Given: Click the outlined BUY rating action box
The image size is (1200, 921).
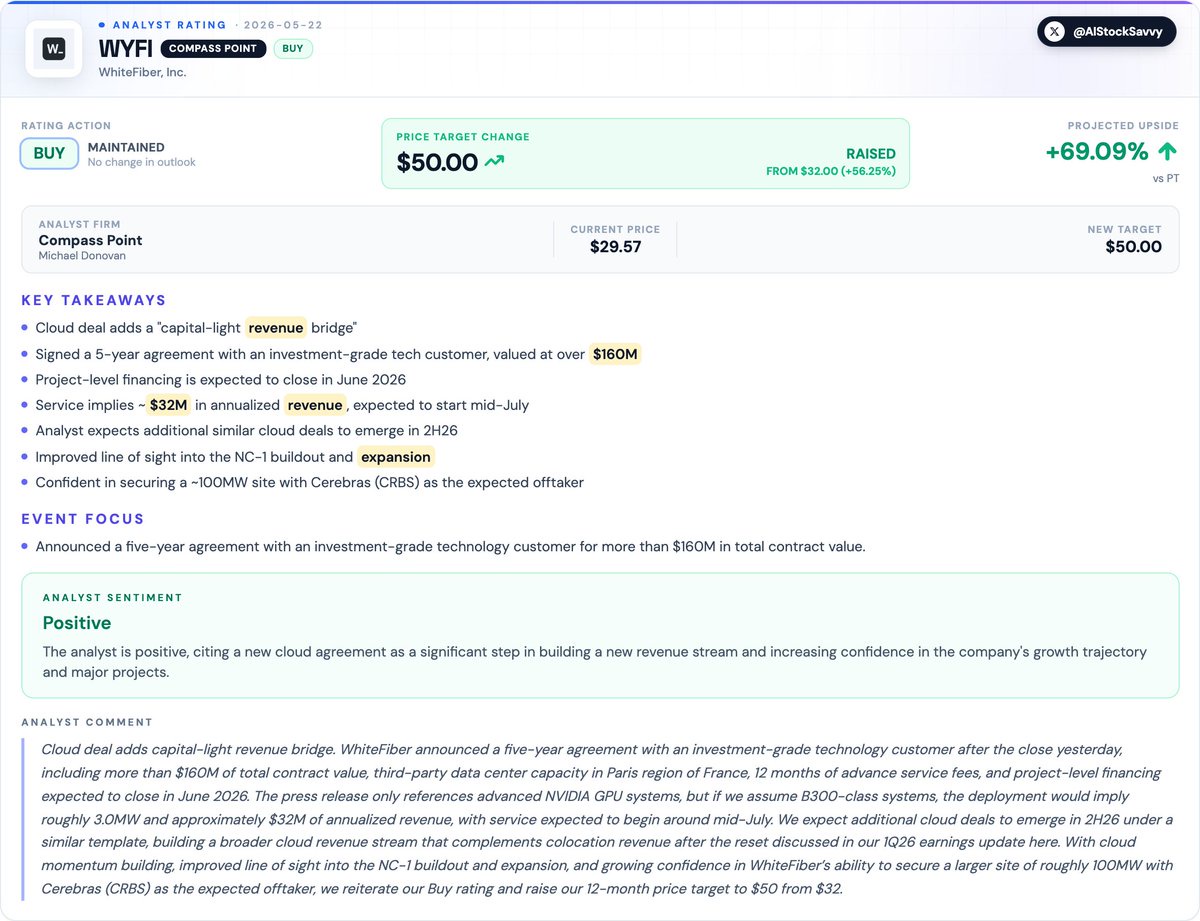Looking at the screenshot, I should (x=49, y=153).
